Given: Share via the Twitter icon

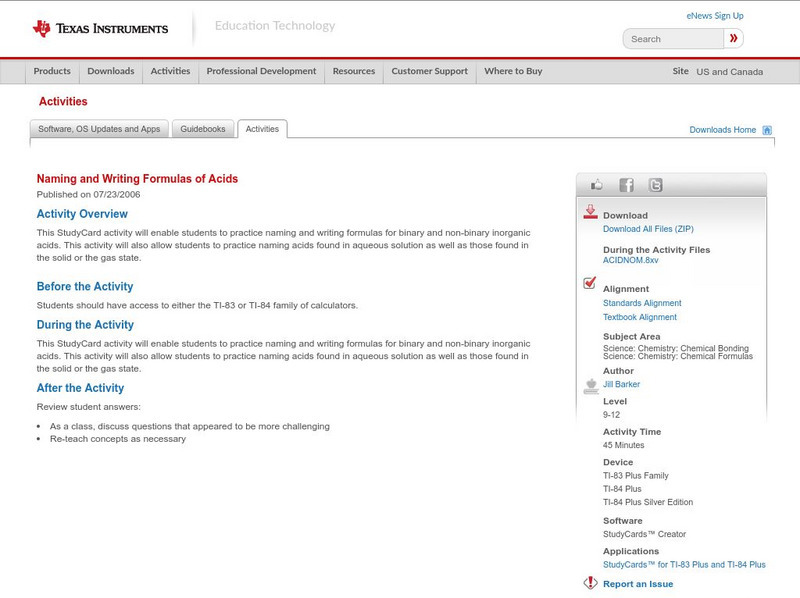Looking at the screenshot, I should (x=655, y=185).
